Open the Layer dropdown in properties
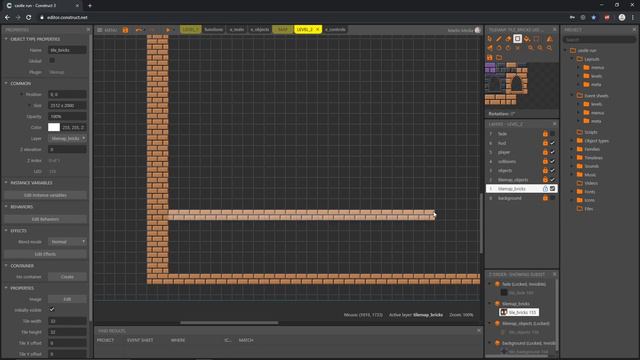 pyautogui.click(x=67, y=138)
